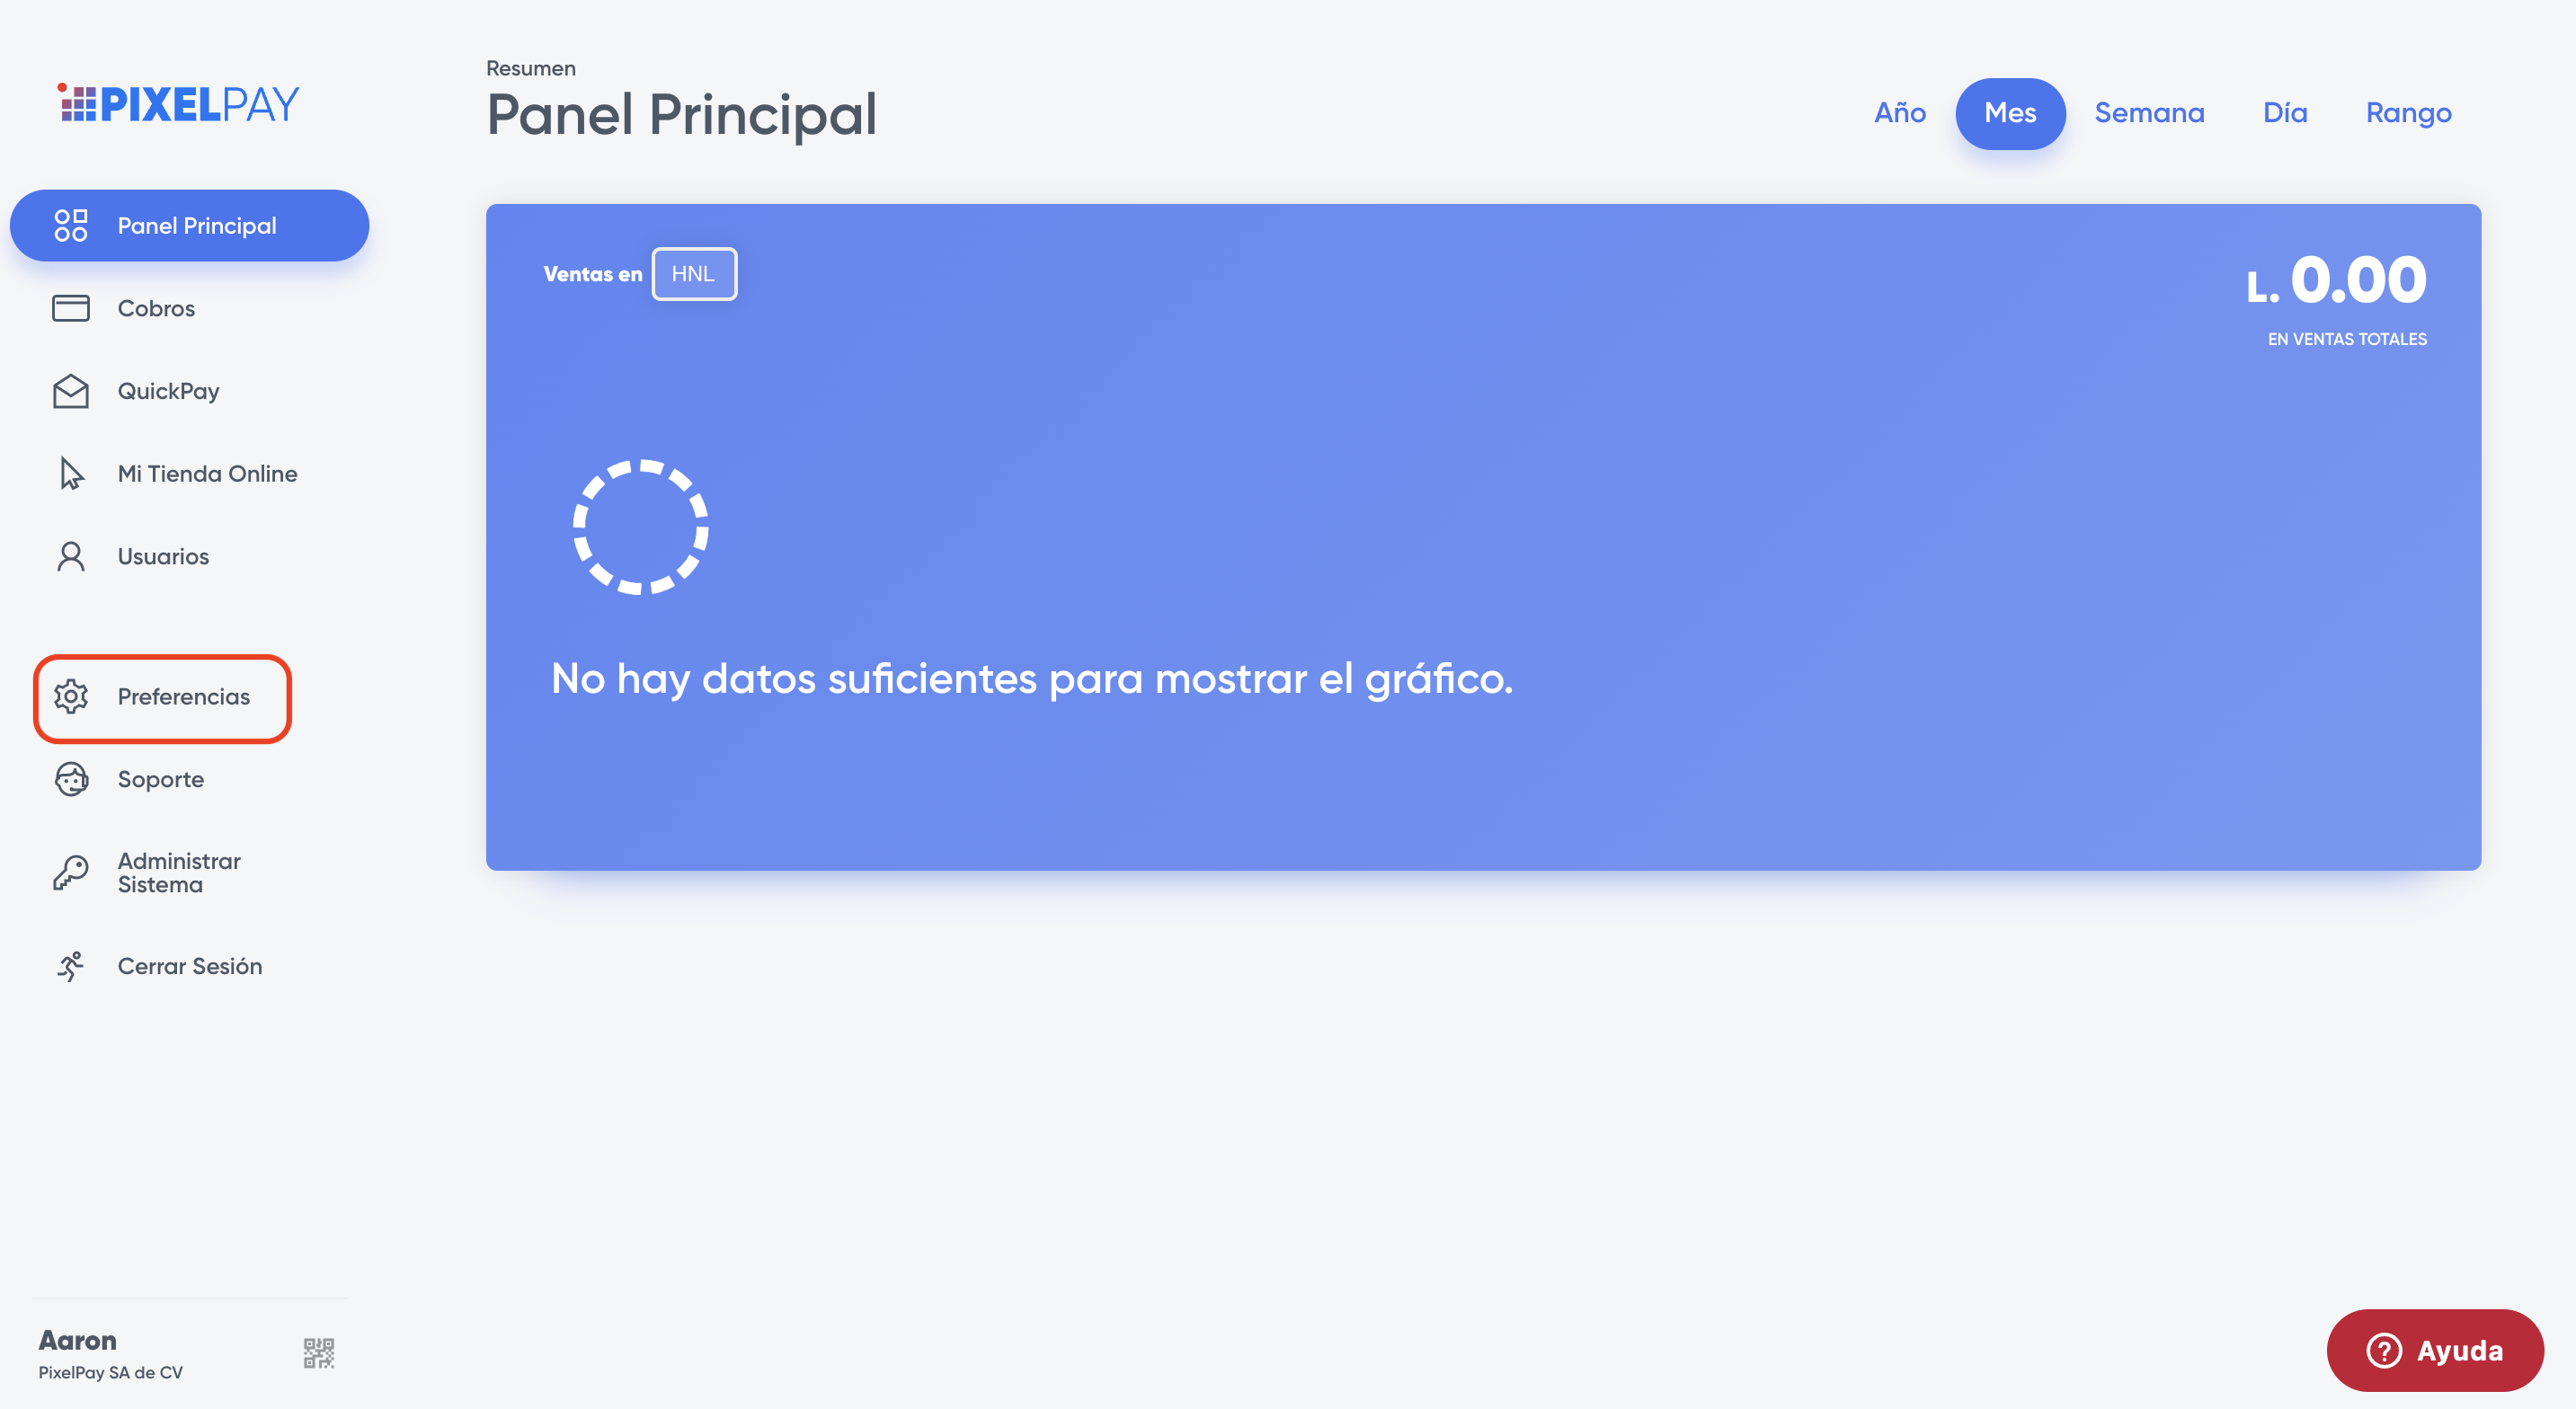Go to Mi Tienda Online
The height and width of the screenshot is (1409, 2576).
pos(207,474)
